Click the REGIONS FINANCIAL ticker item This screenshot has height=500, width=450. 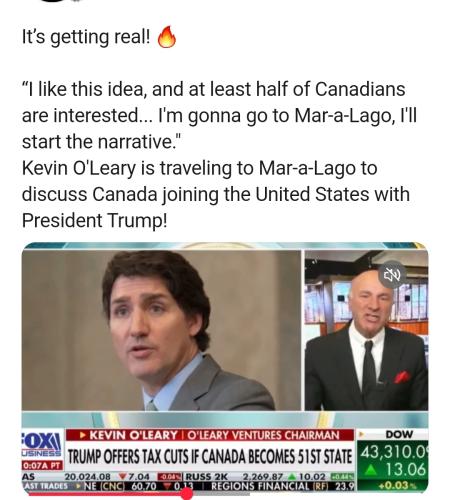click(x=260, y=486)
